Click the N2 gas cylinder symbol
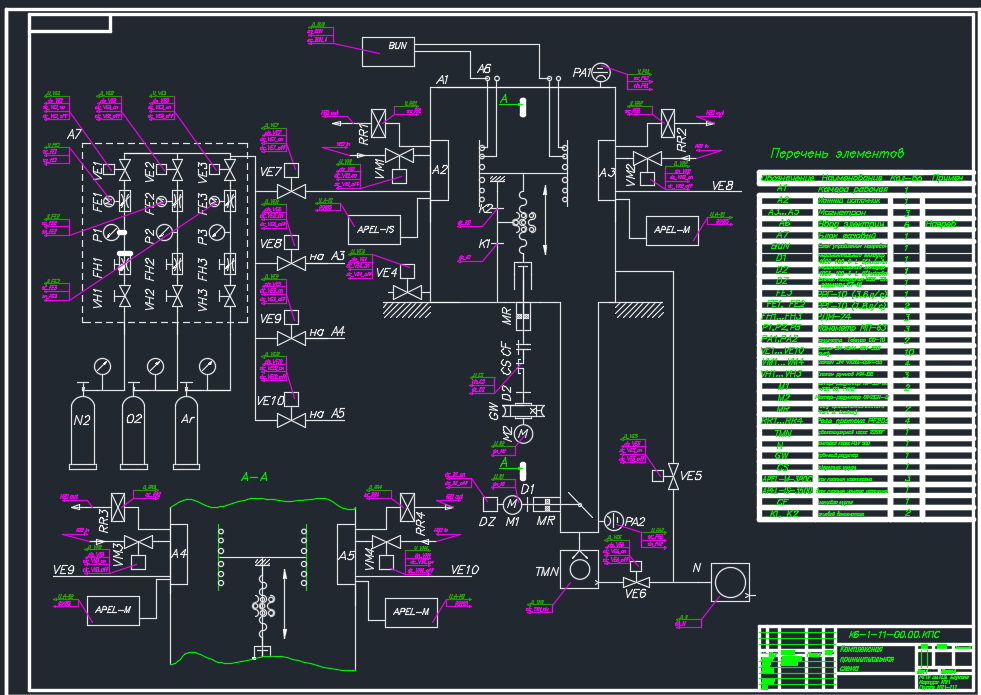 83,432
